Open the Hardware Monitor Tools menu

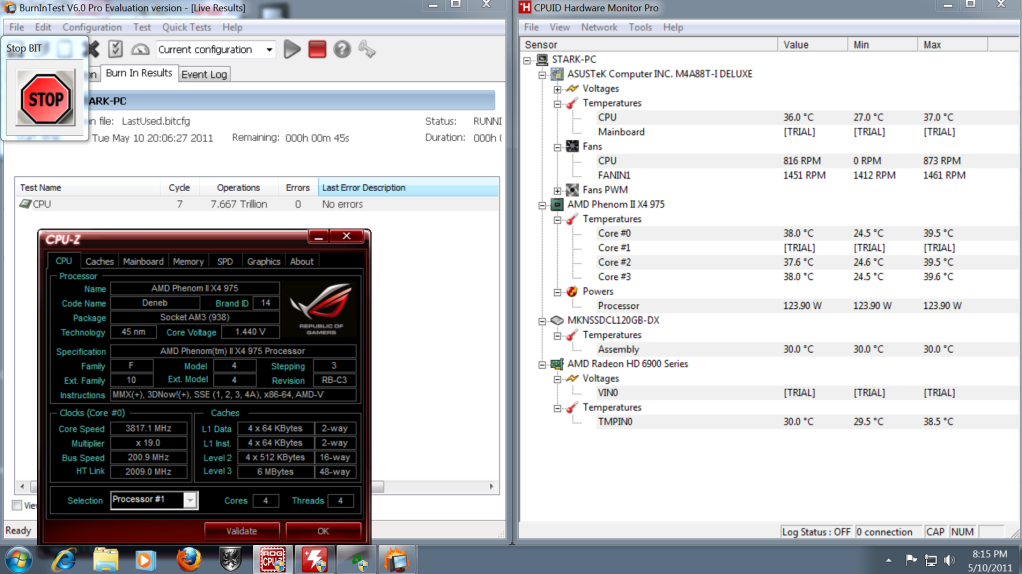[x=640, y=27]
